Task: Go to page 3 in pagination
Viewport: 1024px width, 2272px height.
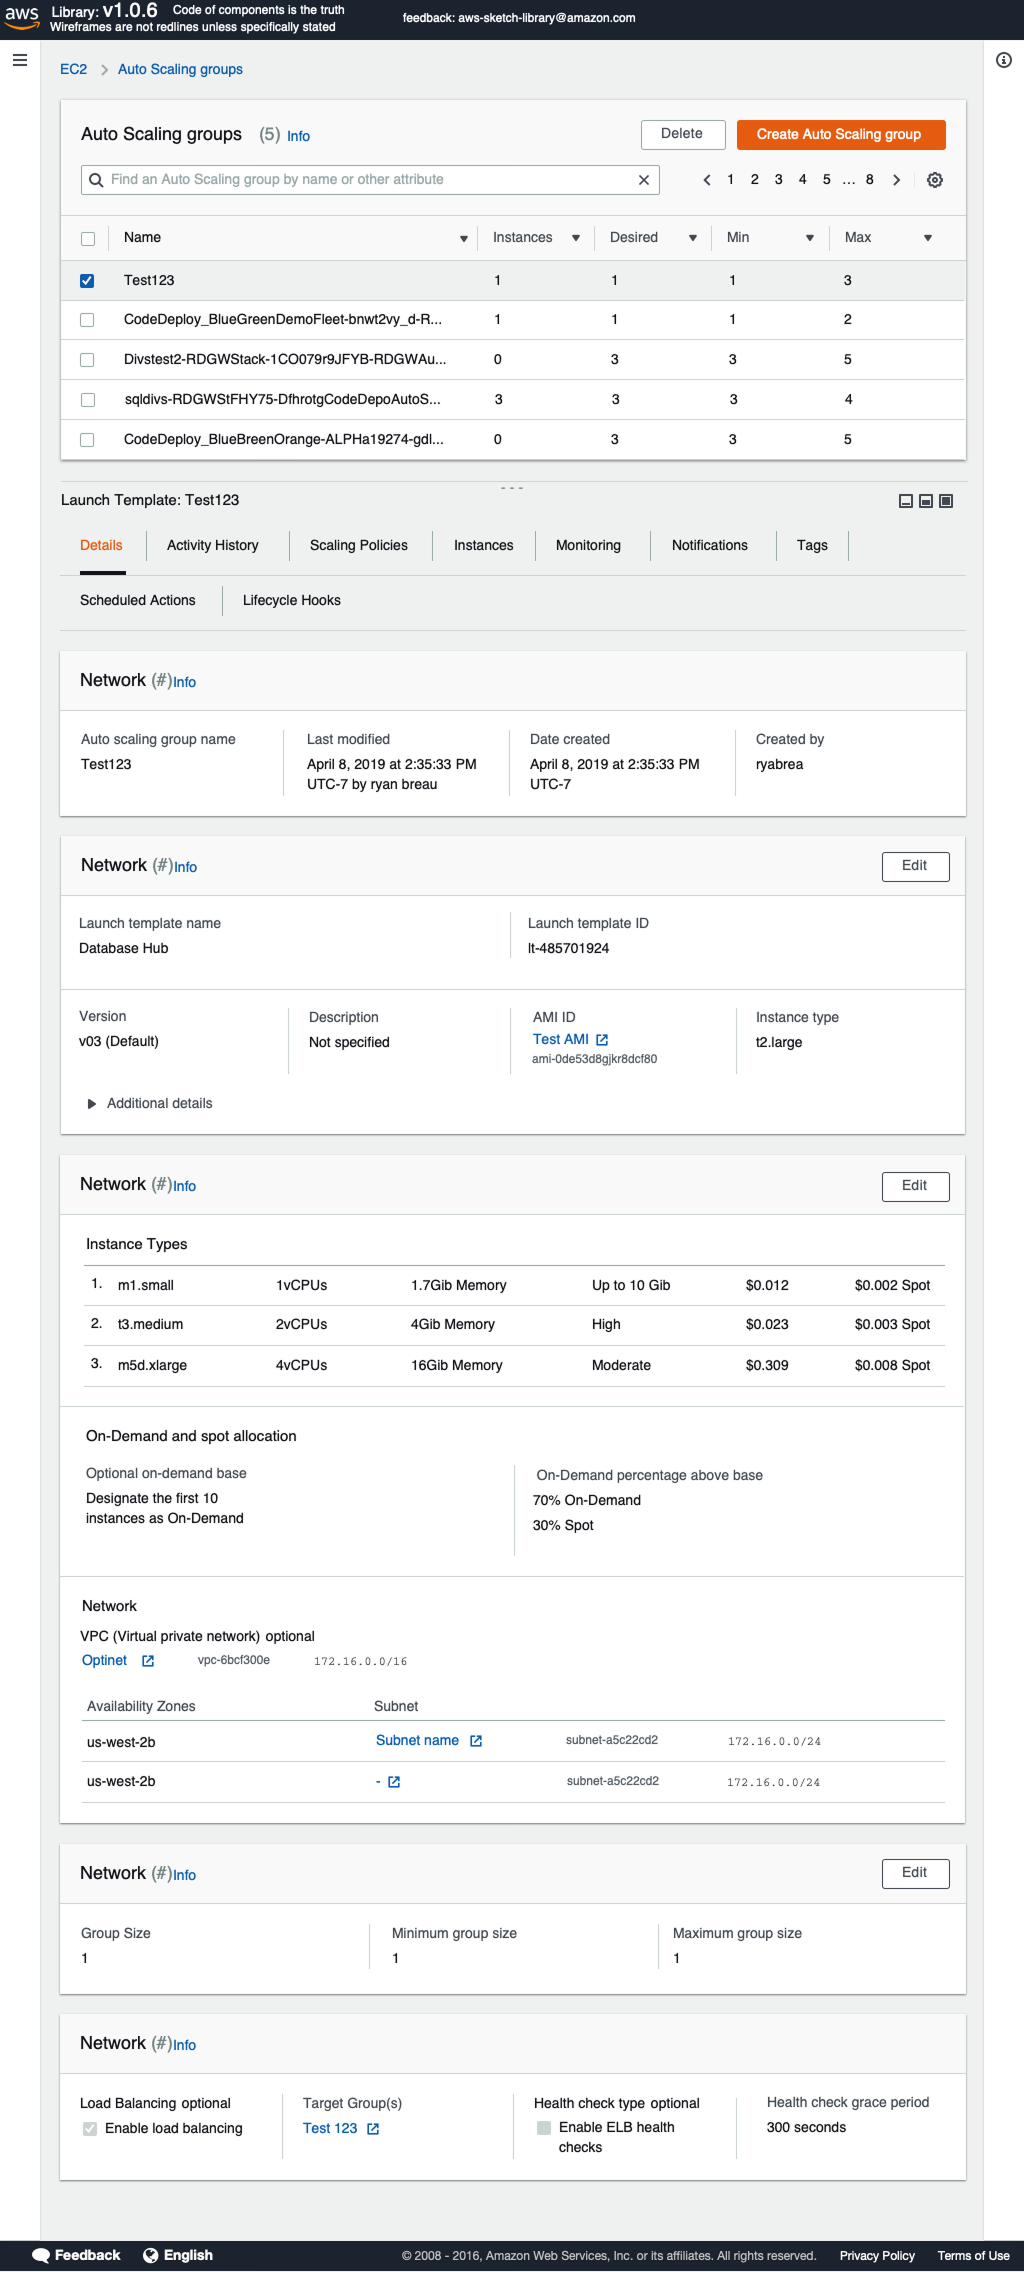Action: 779,180
